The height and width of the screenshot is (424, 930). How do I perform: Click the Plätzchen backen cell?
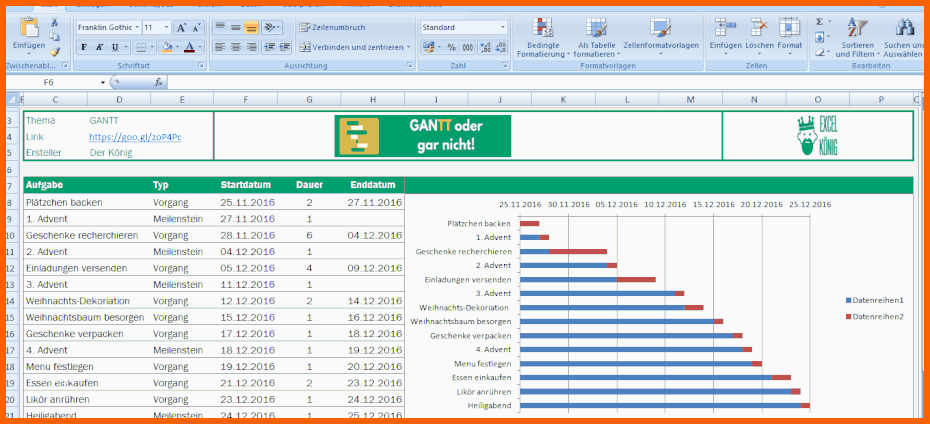(x=64, y=202)
